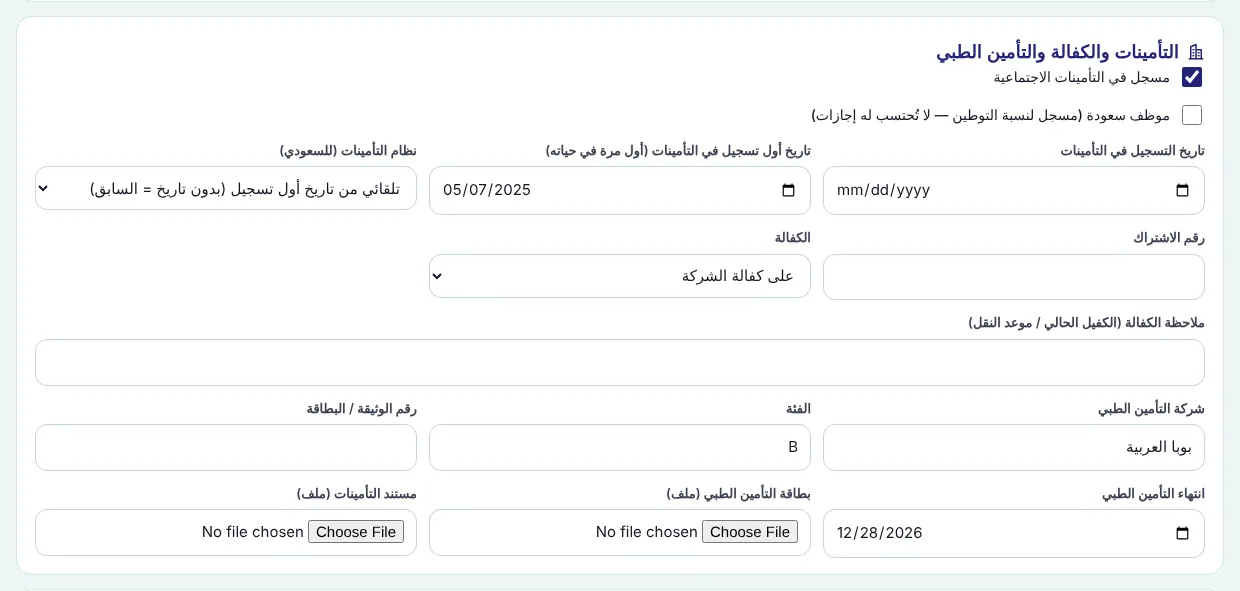Open the الكفالة dropdown
This screenshot has width=1240, height=591.
tap(620, 276)
